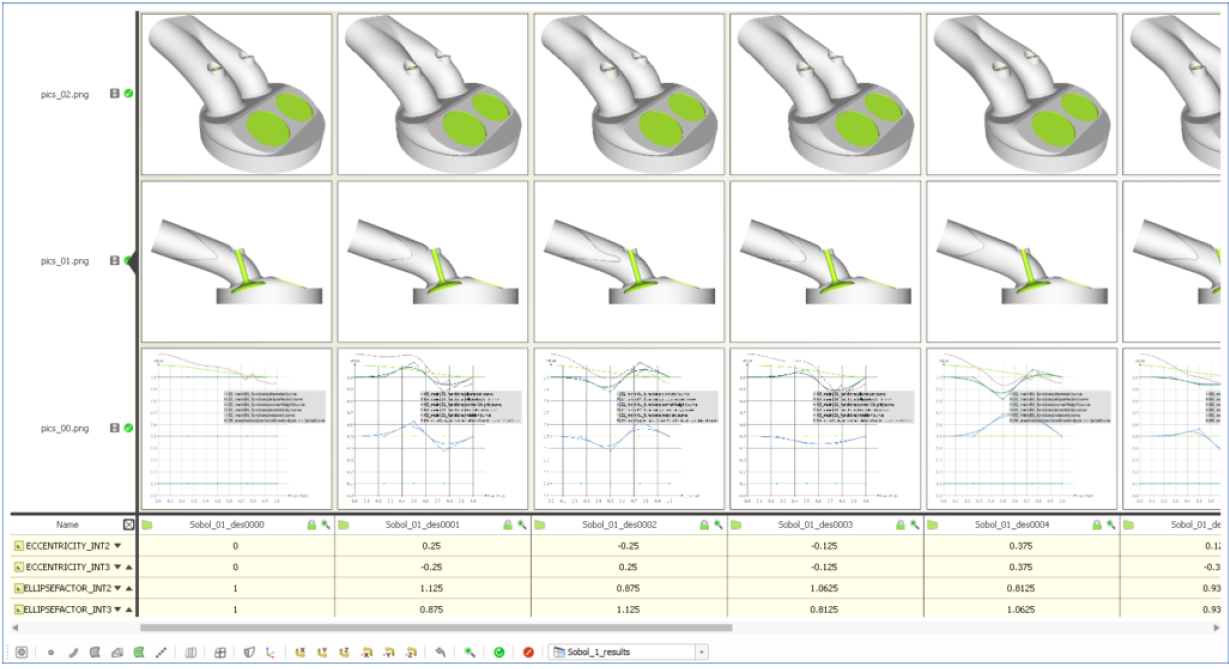Click the ELLIPSEFACTOR_INT2 parameter name
This screenshot has width=1229, height=669.
click(x=68, y=588)
